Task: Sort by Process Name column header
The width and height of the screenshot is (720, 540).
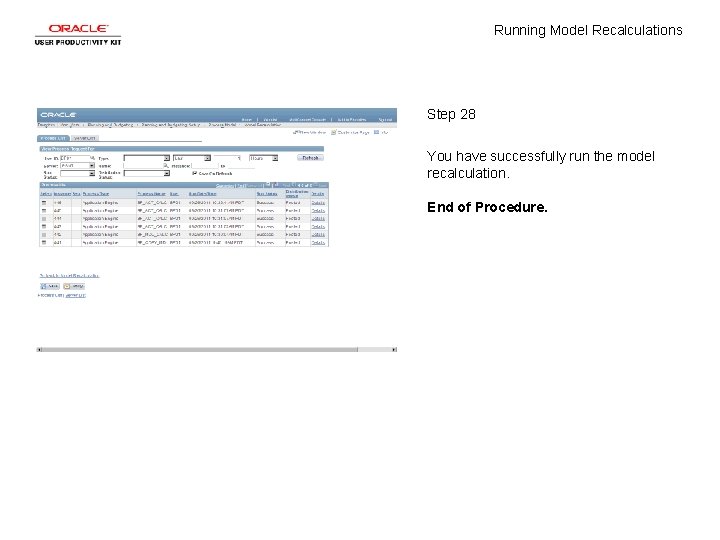Action: 151,194
